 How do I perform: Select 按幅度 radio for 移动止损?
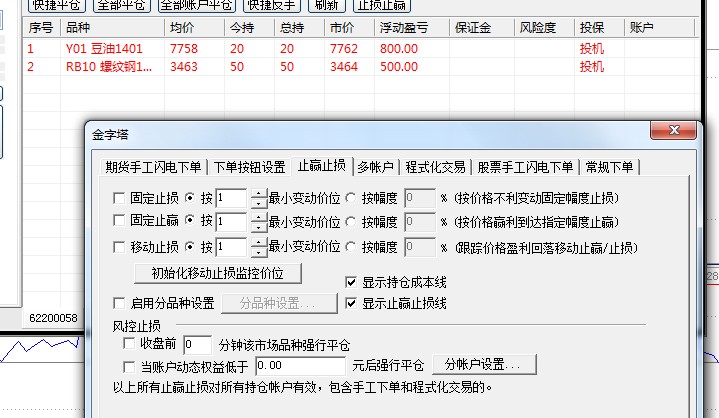pos(351,247)
